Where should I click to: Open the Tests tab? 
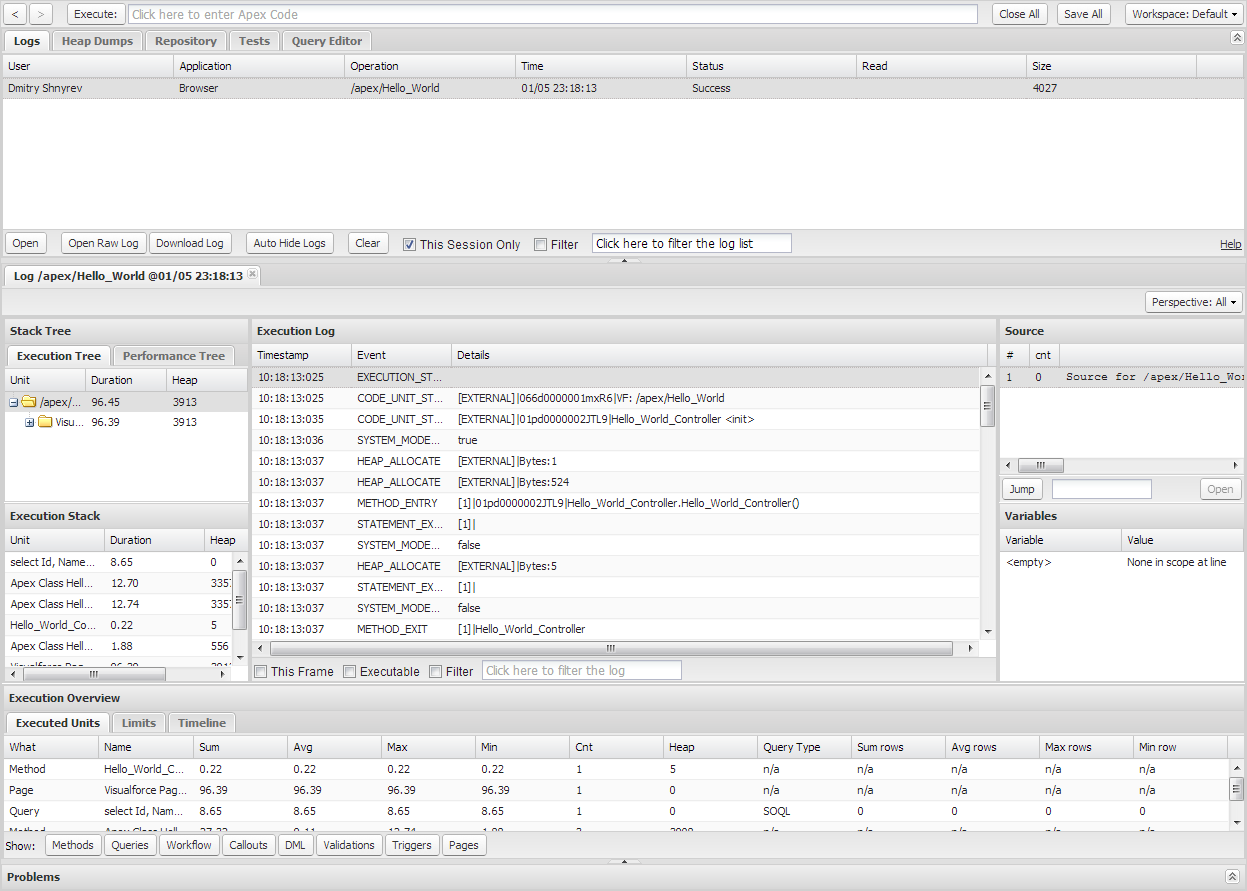click(x=254, y=41)
